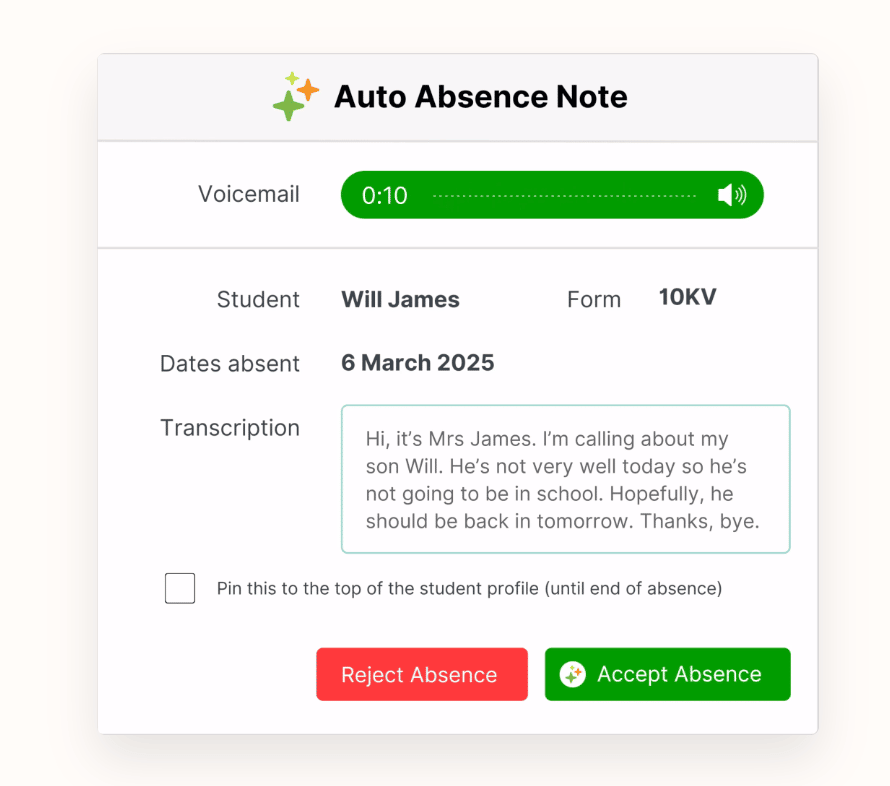
Task: Click the Transcription field label
Action: tap(229, 428)
